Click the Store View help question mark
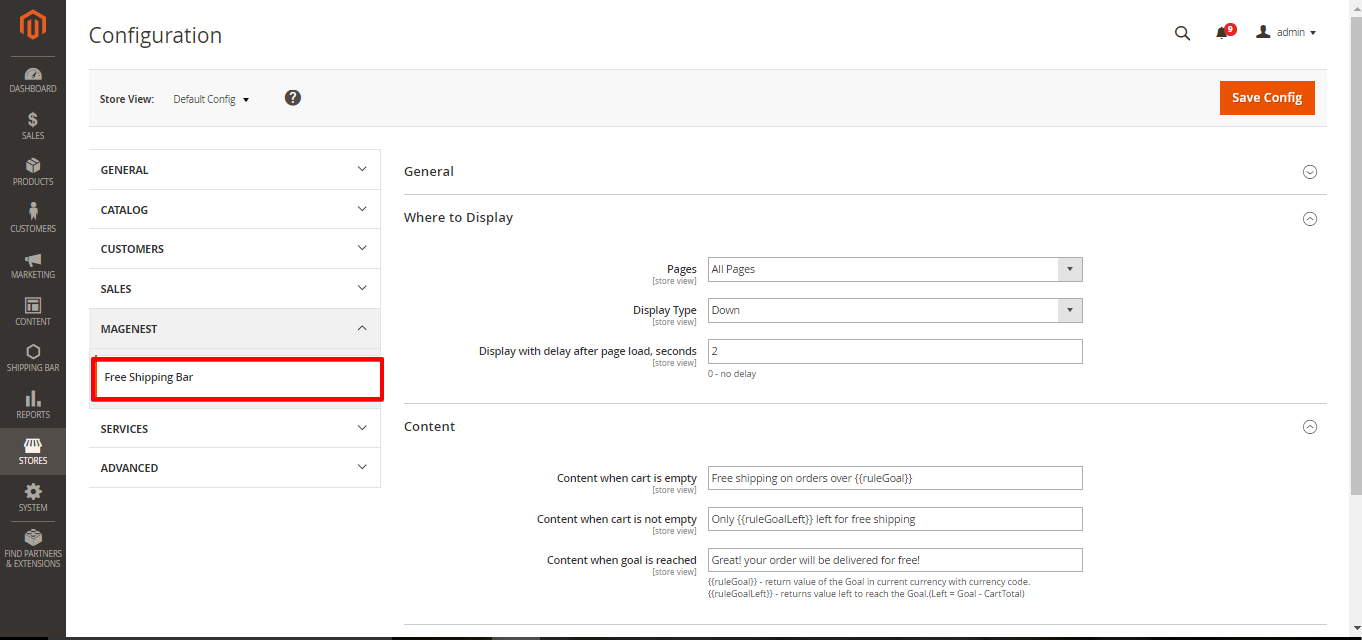This screenshot has height=640, width=1362. (293, 98)
